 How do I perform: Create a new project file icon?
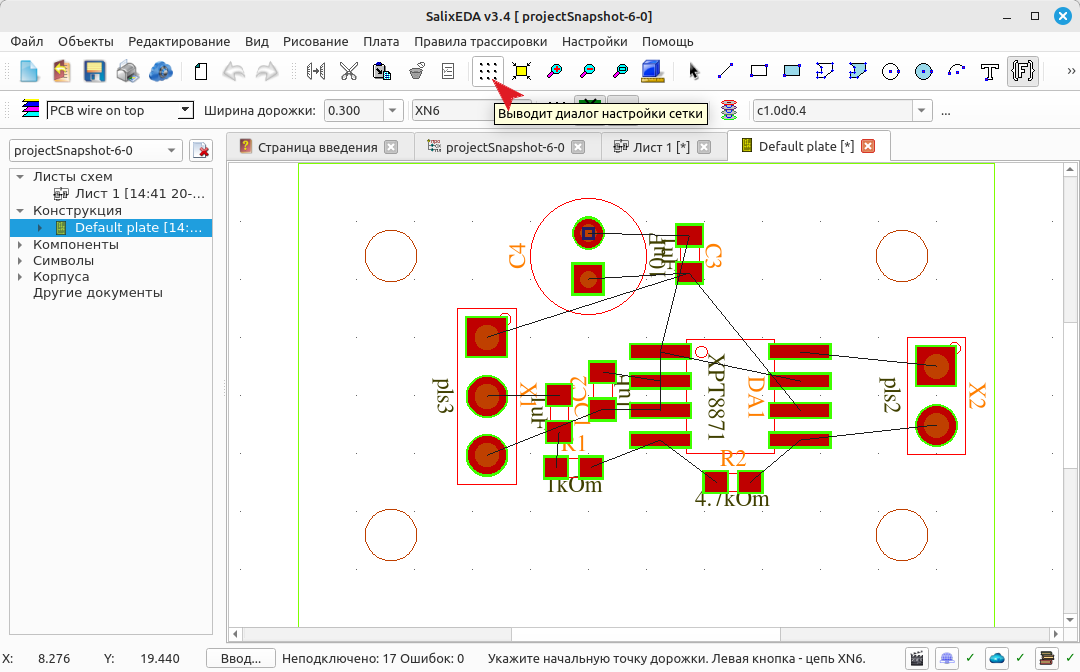click(x=29, y=71)
